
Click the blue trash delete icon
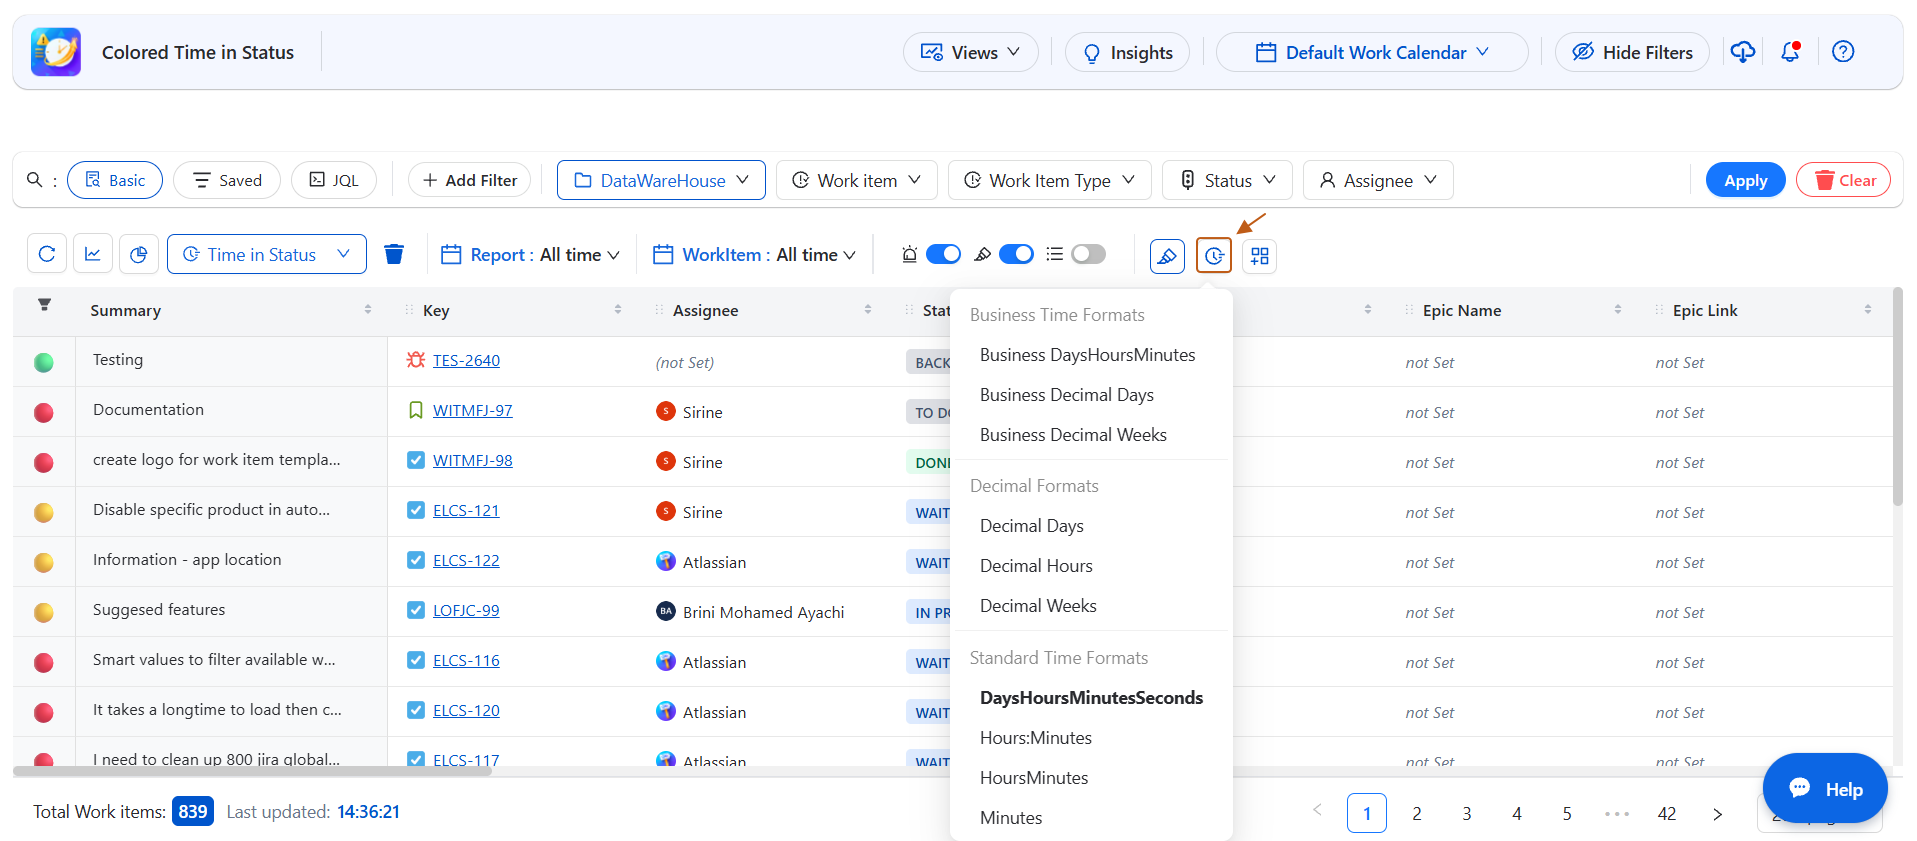tap(394, 255)
